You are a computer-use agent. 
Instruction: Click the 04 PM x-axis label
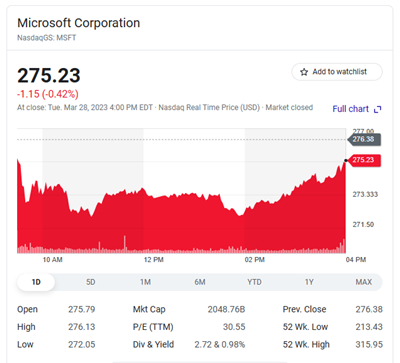pos(356,260)
